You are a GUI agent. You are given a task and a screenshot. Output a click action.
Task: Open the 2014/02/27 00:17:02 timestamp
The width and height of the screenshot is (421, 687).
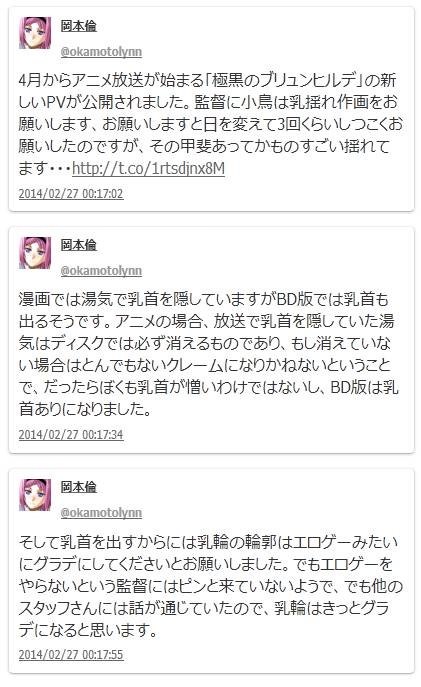[x=71, y=193]
